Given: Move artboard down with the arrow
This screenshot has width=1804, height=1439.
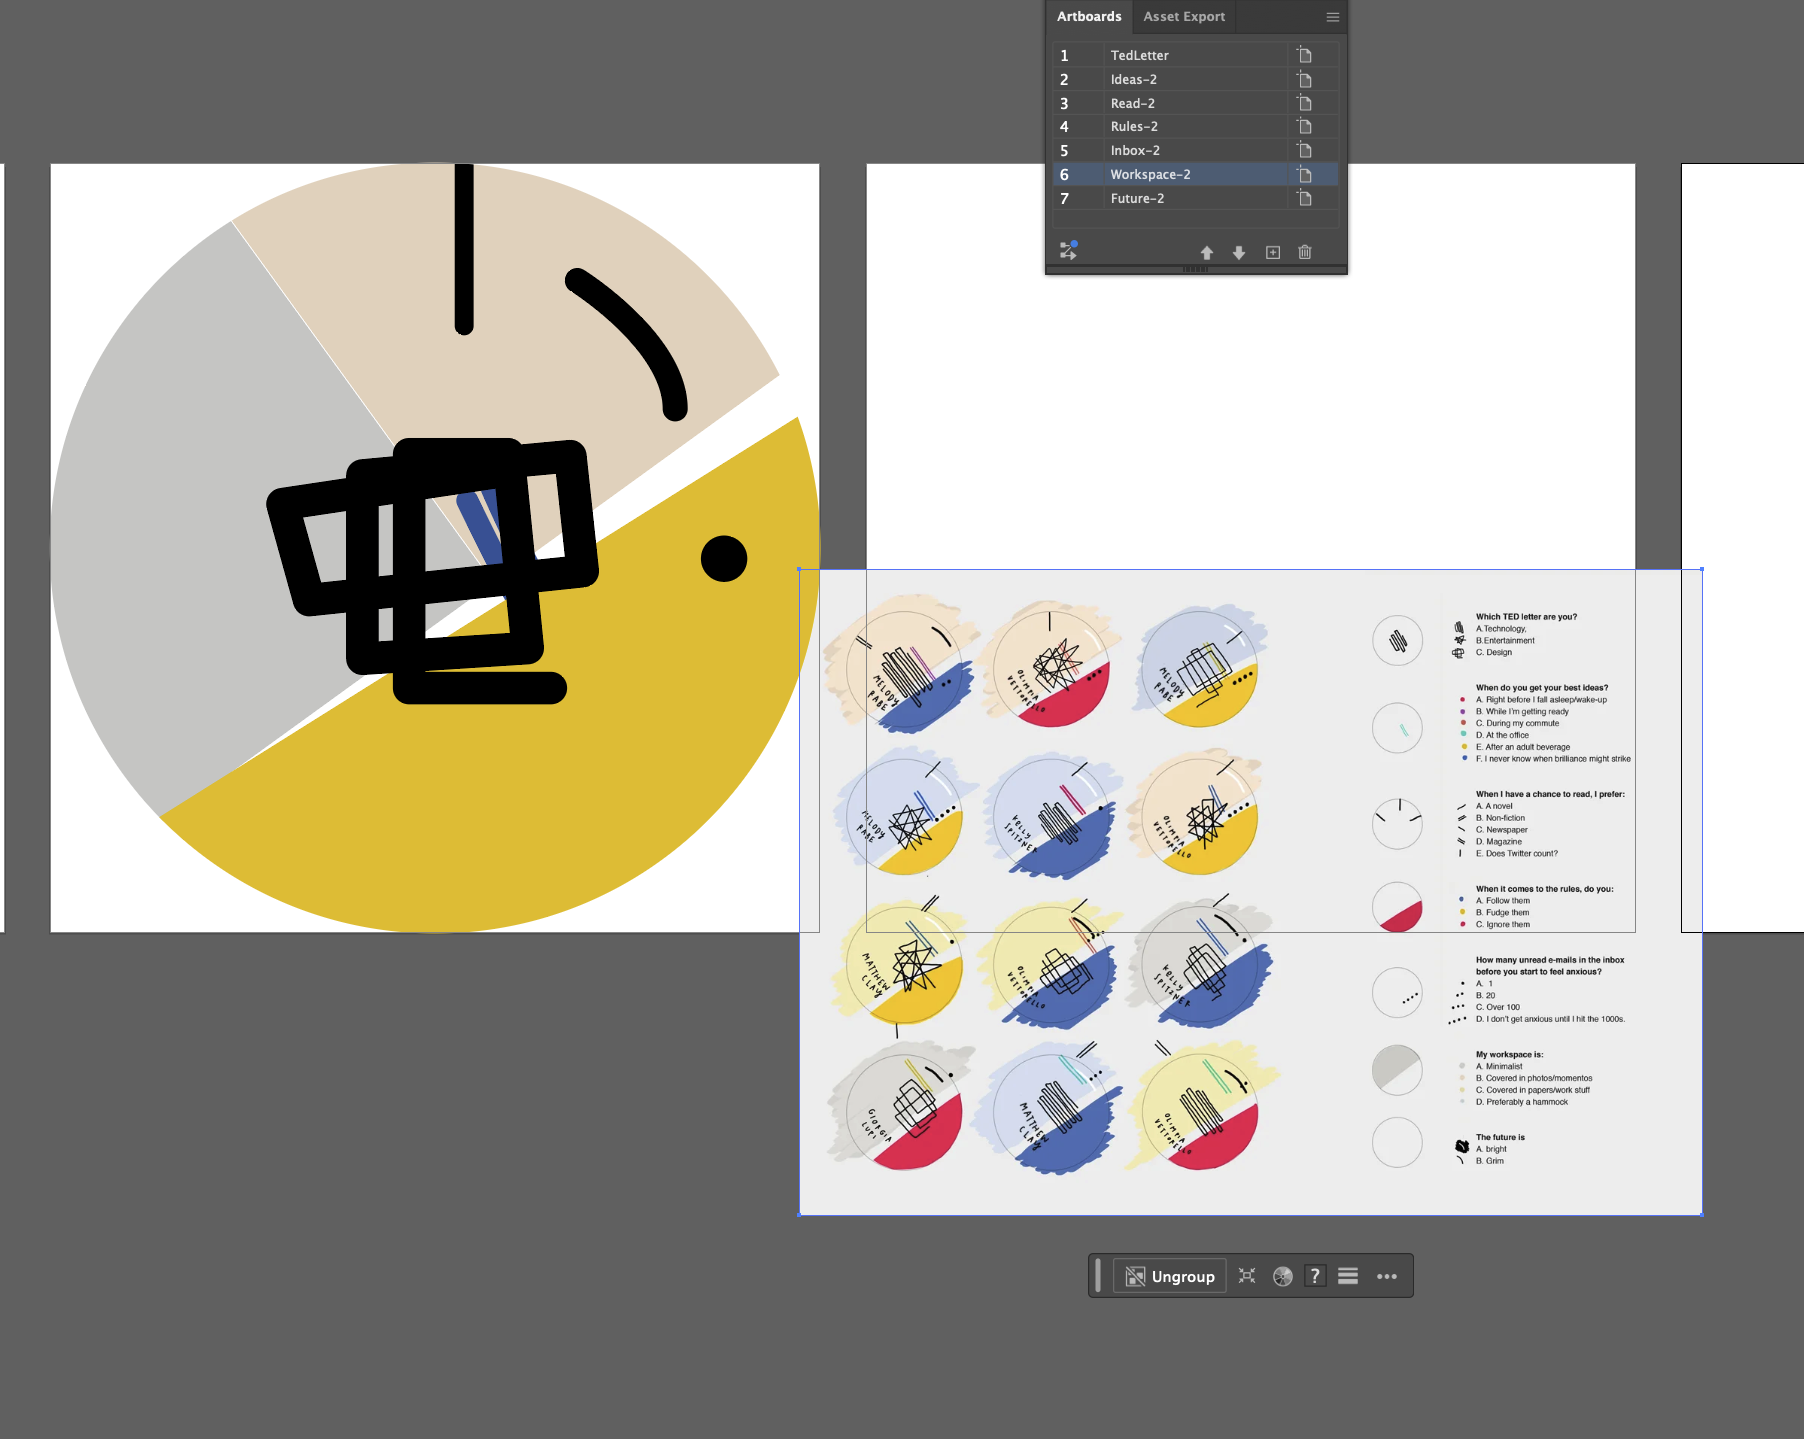Looking at the screenshot, I should coord(1239,253).
